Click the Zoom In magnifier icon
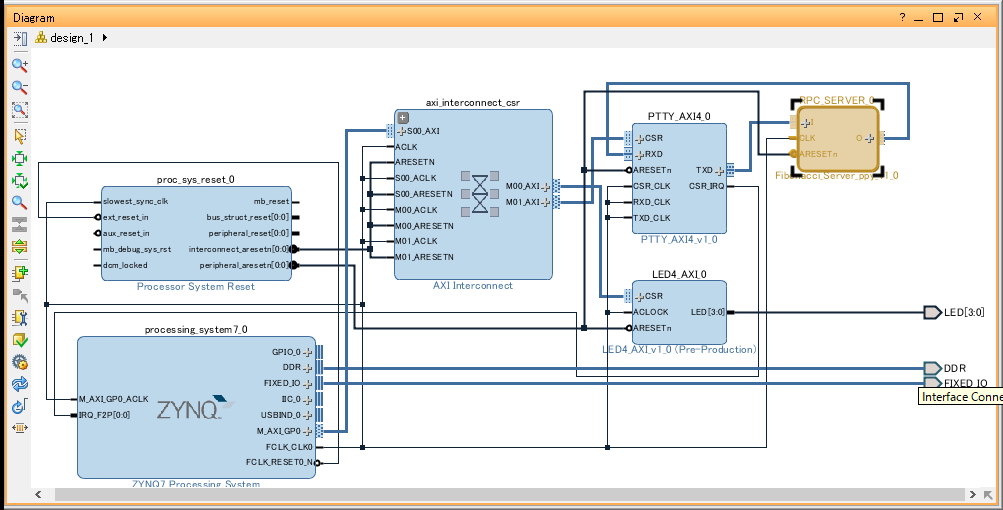The width and height of the screenshot is (1003, 510). pos(20,65)
